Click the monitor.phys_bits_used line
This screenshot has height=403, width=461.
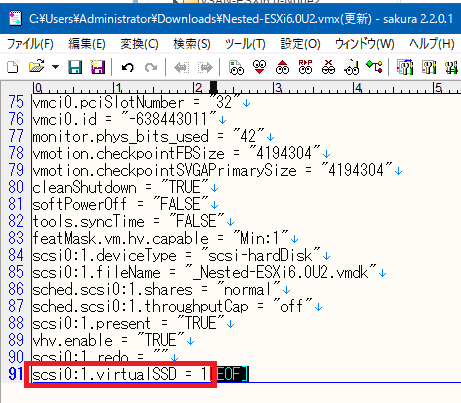149,136
